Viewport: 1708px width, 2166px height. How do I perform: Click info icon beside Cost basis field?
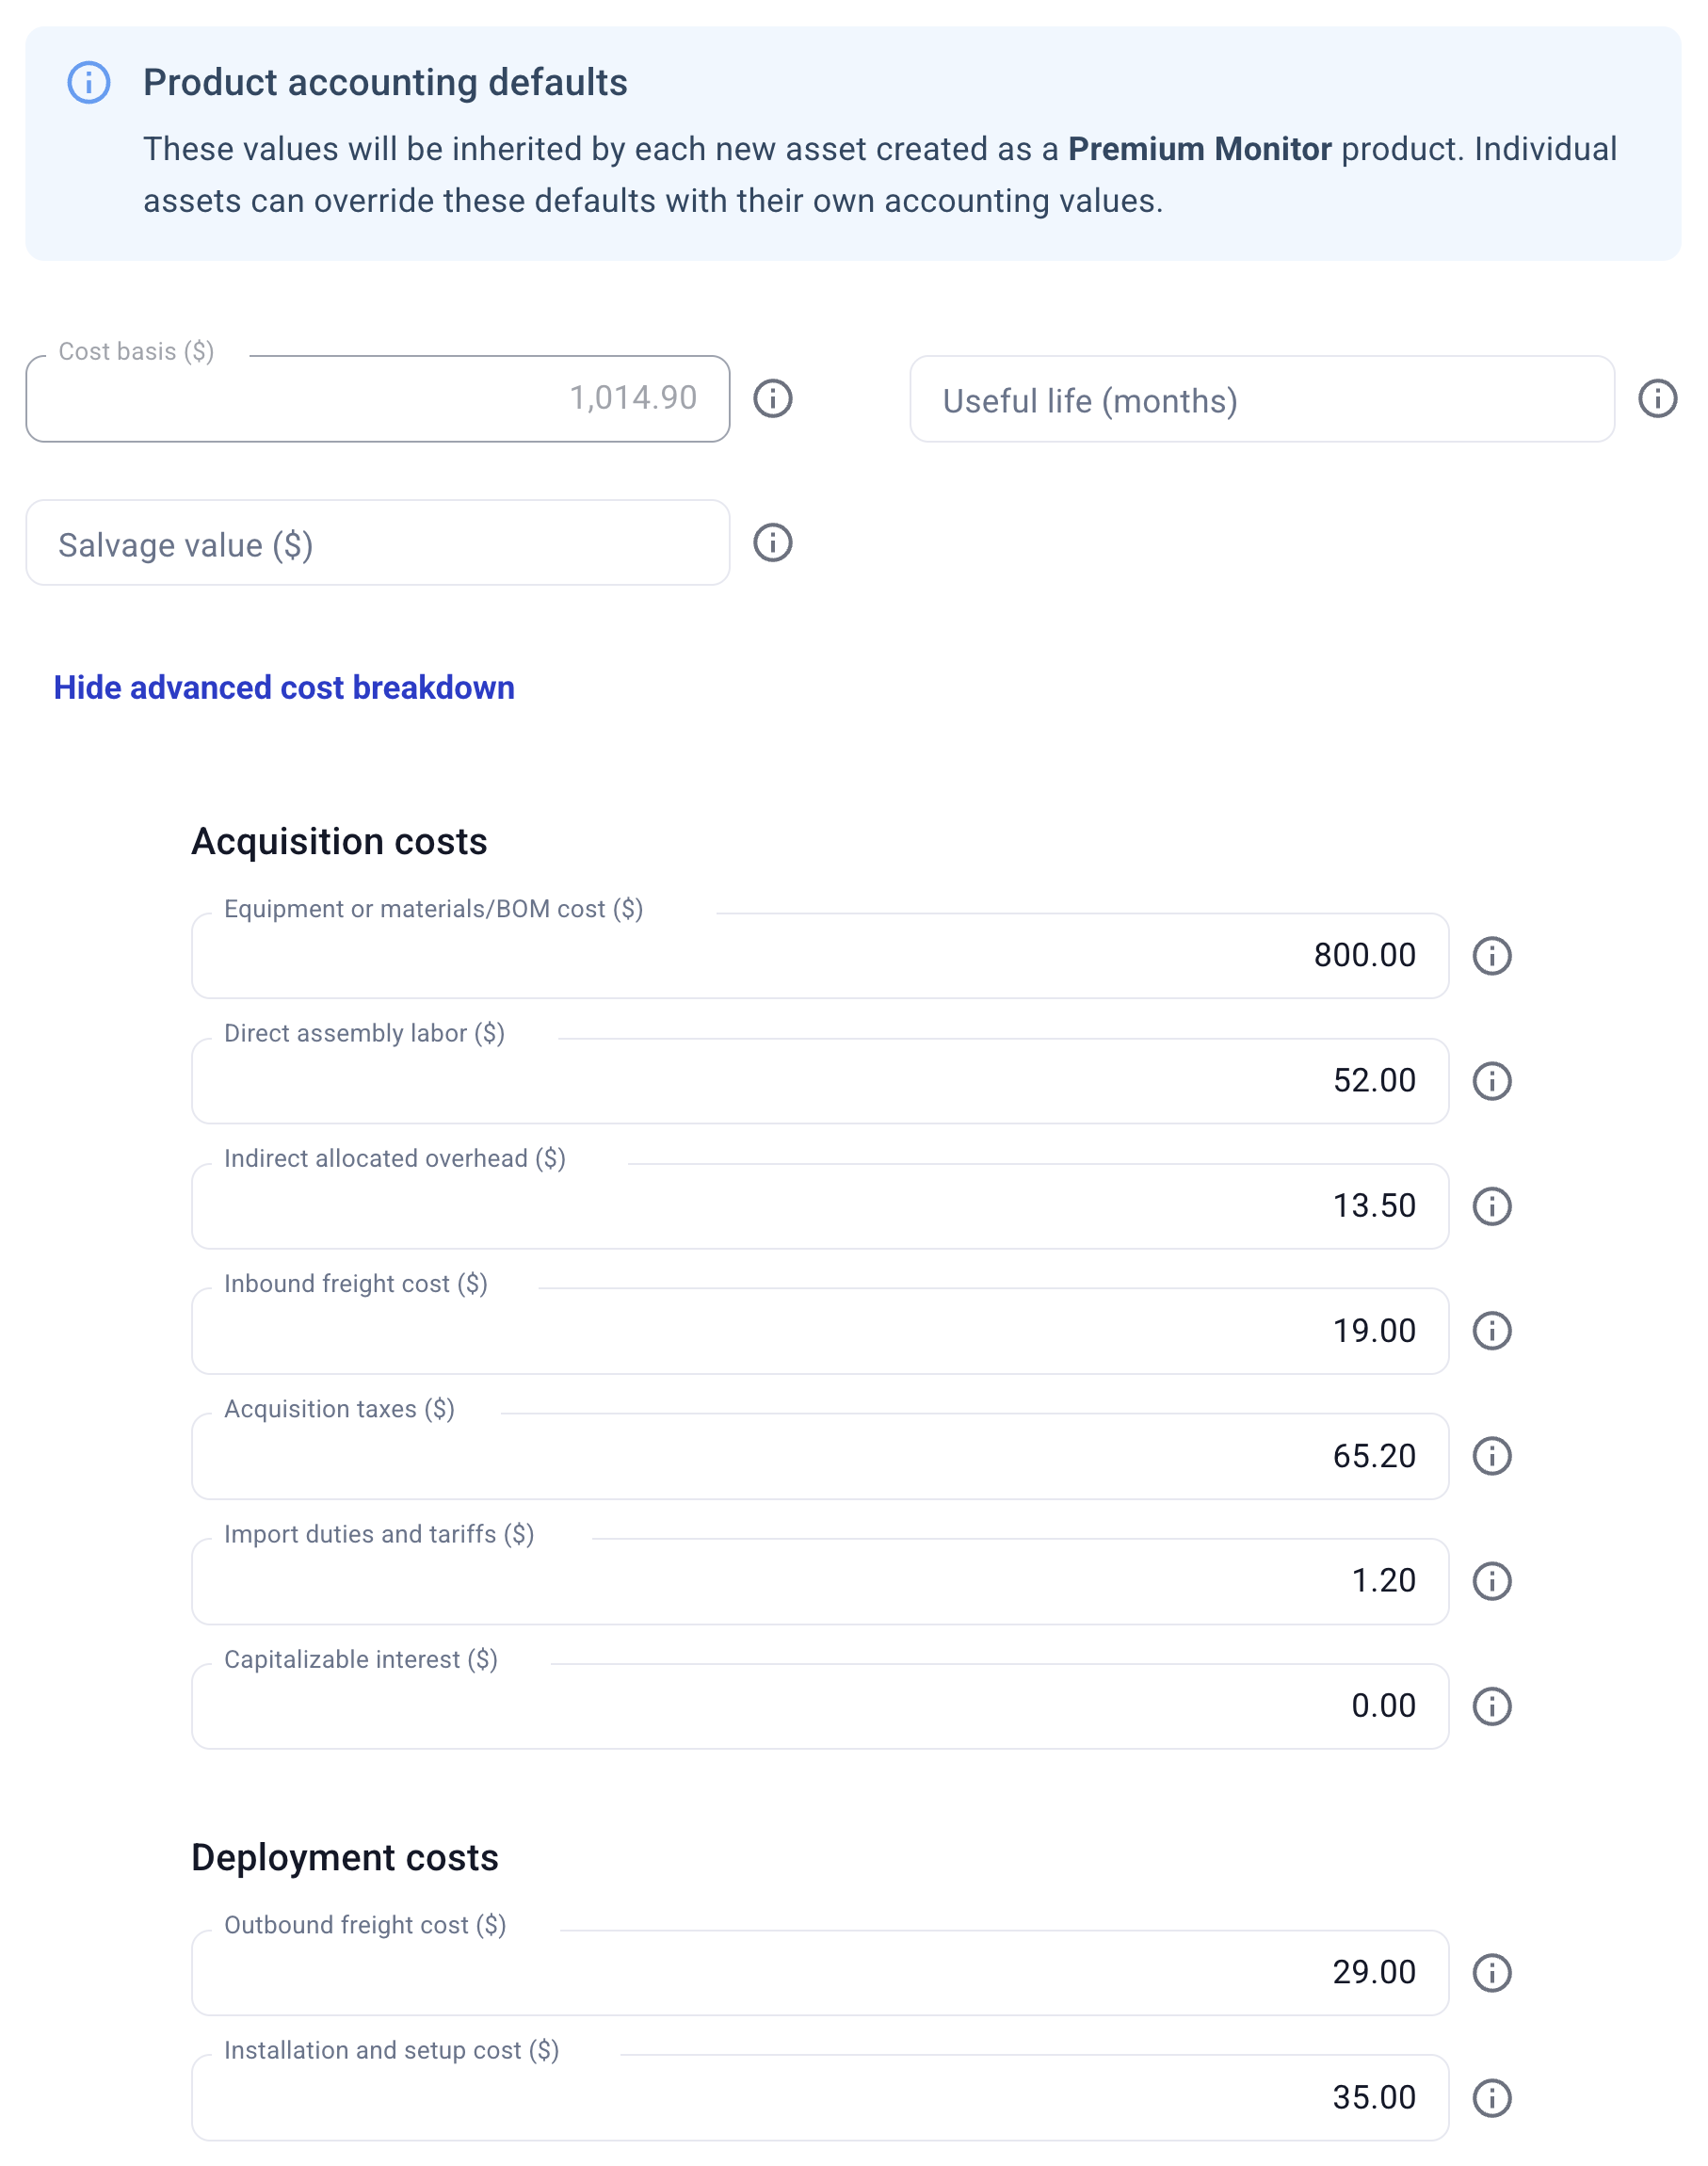click(772, 399)
